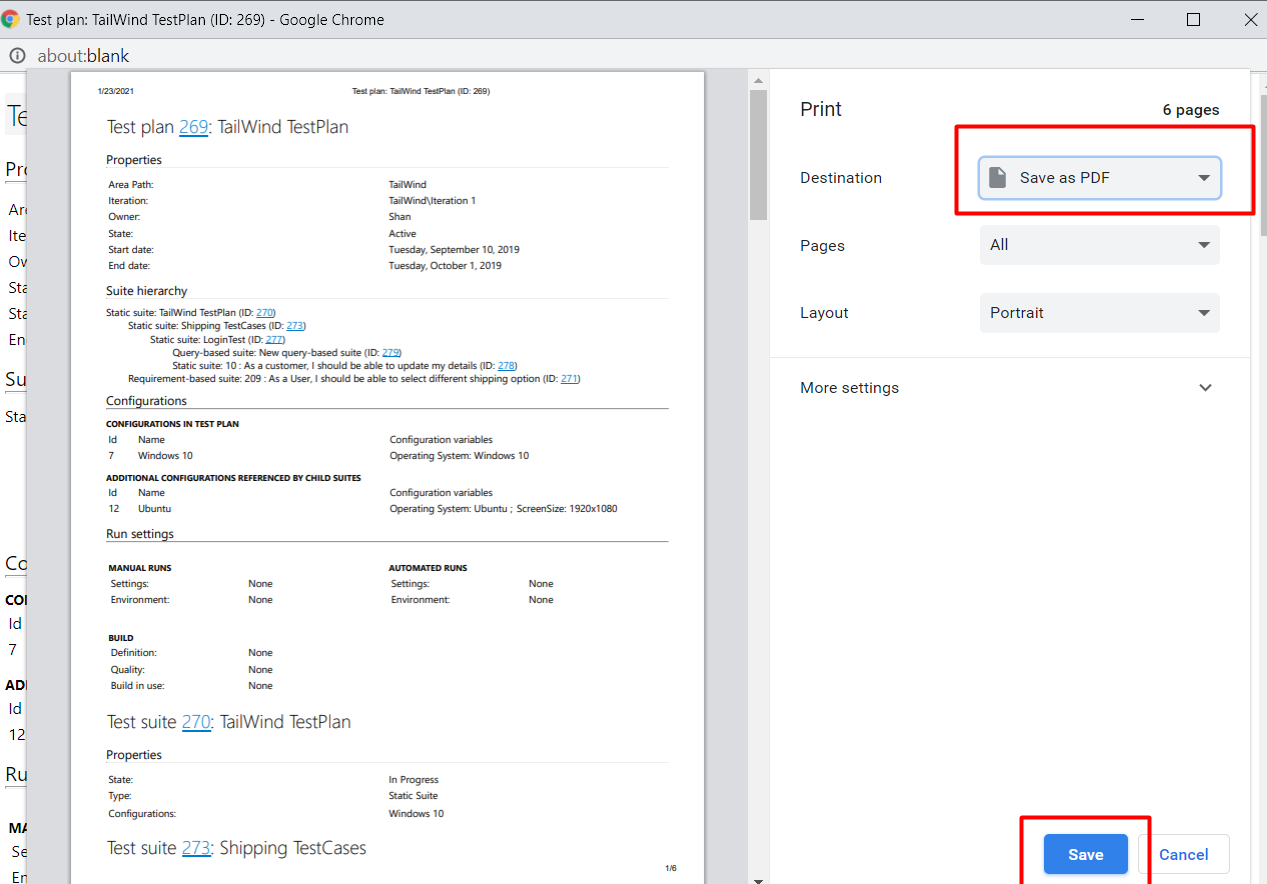The height and width of the screenshot is (884, 1267).
Task: Open the Destination Save as PDF dropdown
Action: pyautogui.click(x=1100, y=178)
